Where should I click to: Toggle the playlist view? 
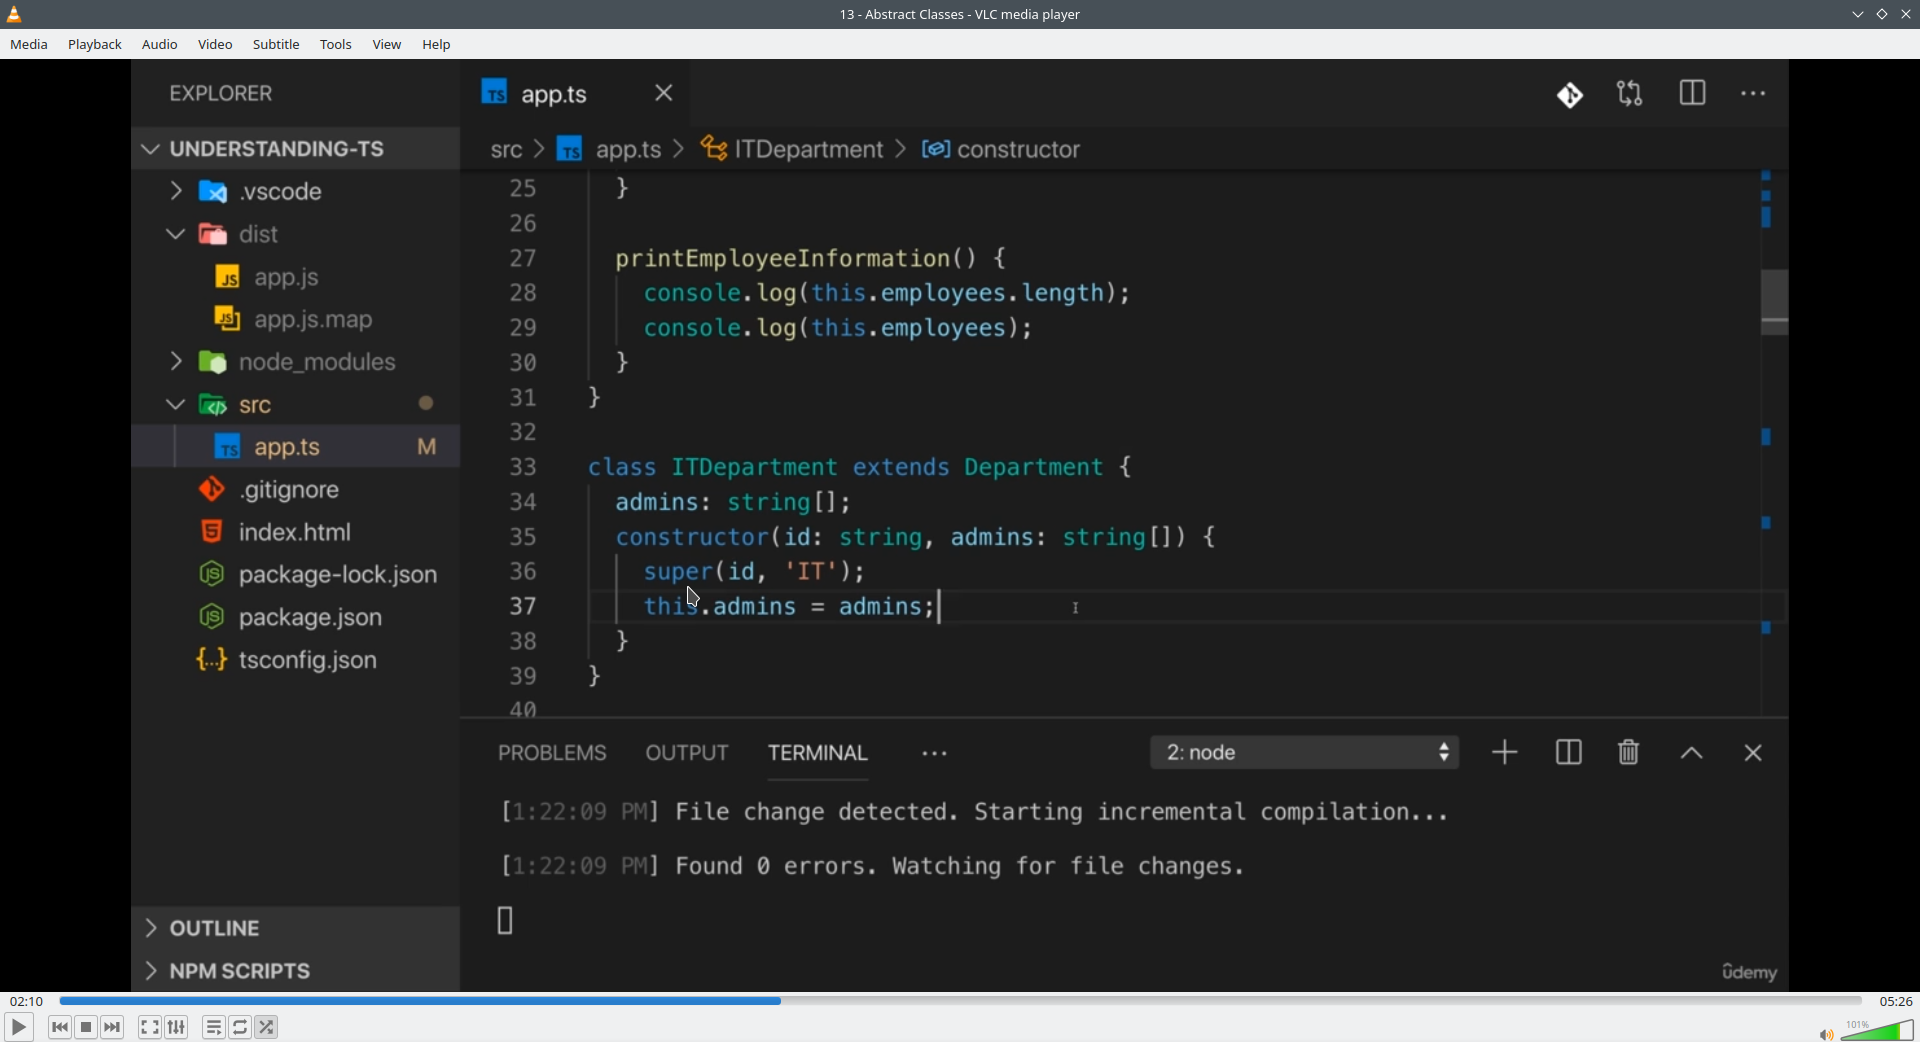coord(214,1027)
